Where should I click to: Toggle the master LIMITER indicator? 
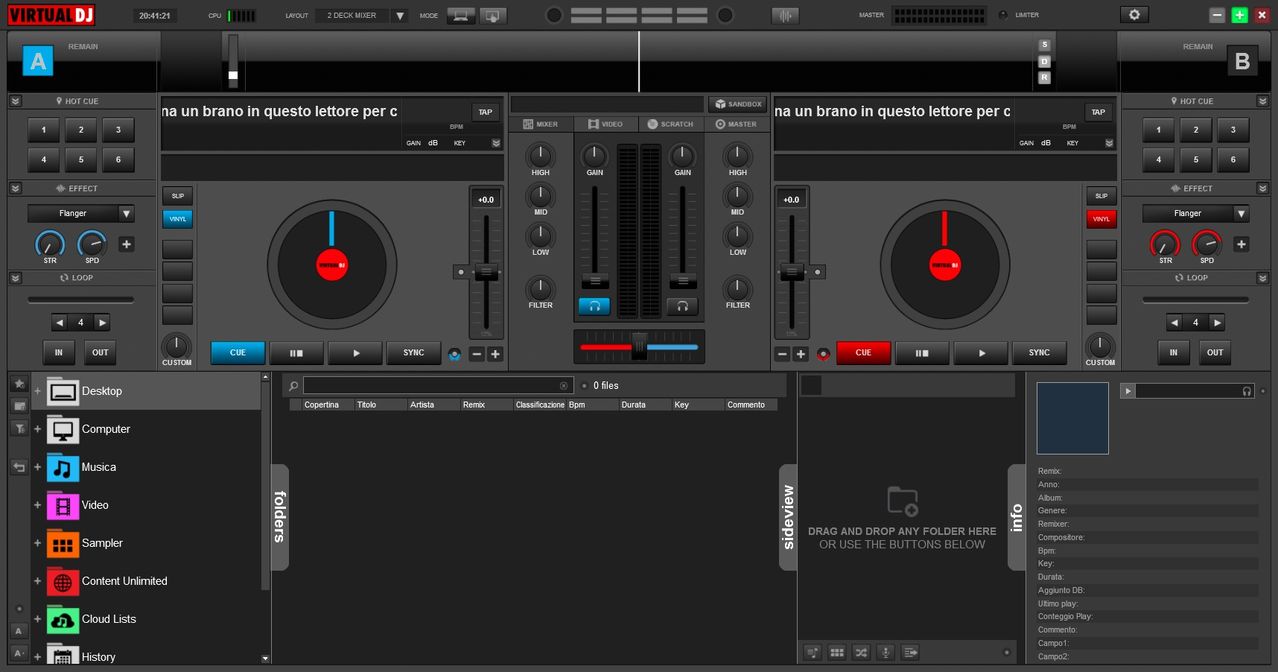click(x=1003, y=15)
